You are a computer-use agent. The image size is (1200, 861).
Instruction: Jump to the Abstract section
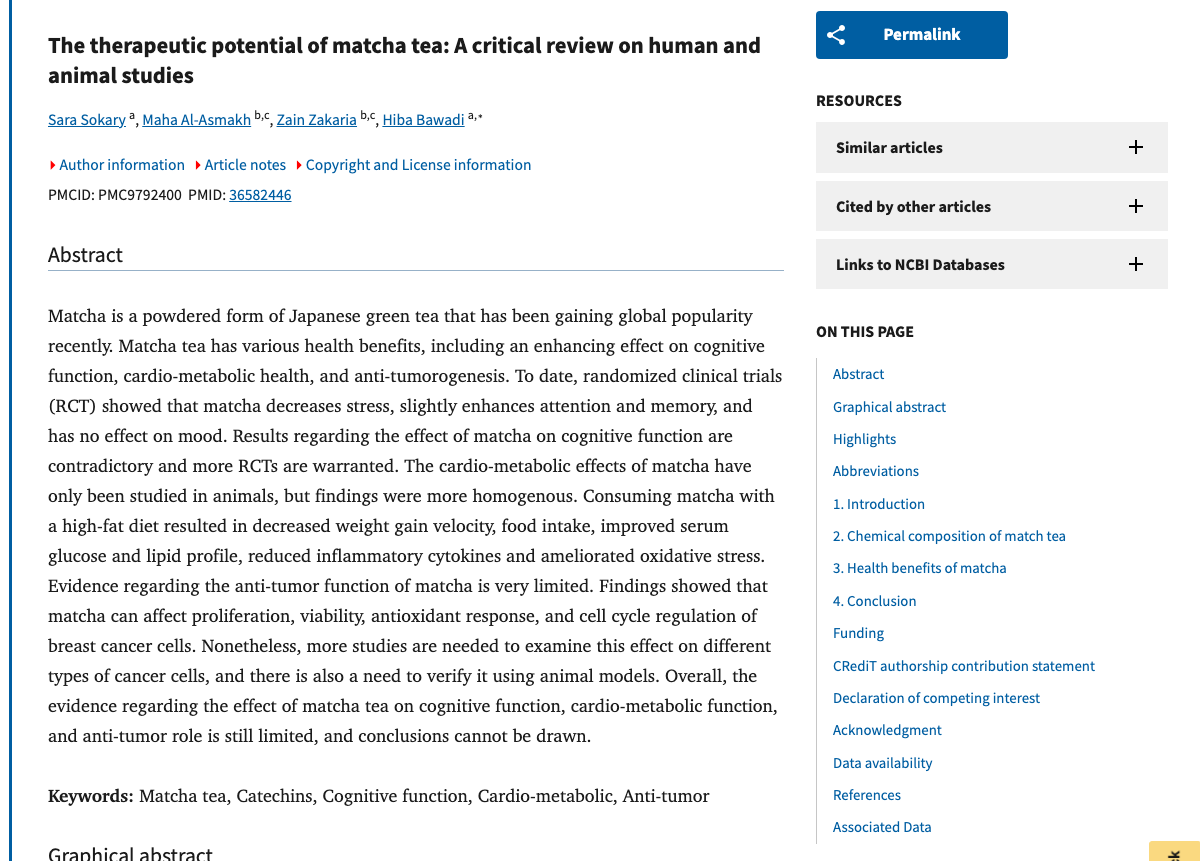pos(858,374)
